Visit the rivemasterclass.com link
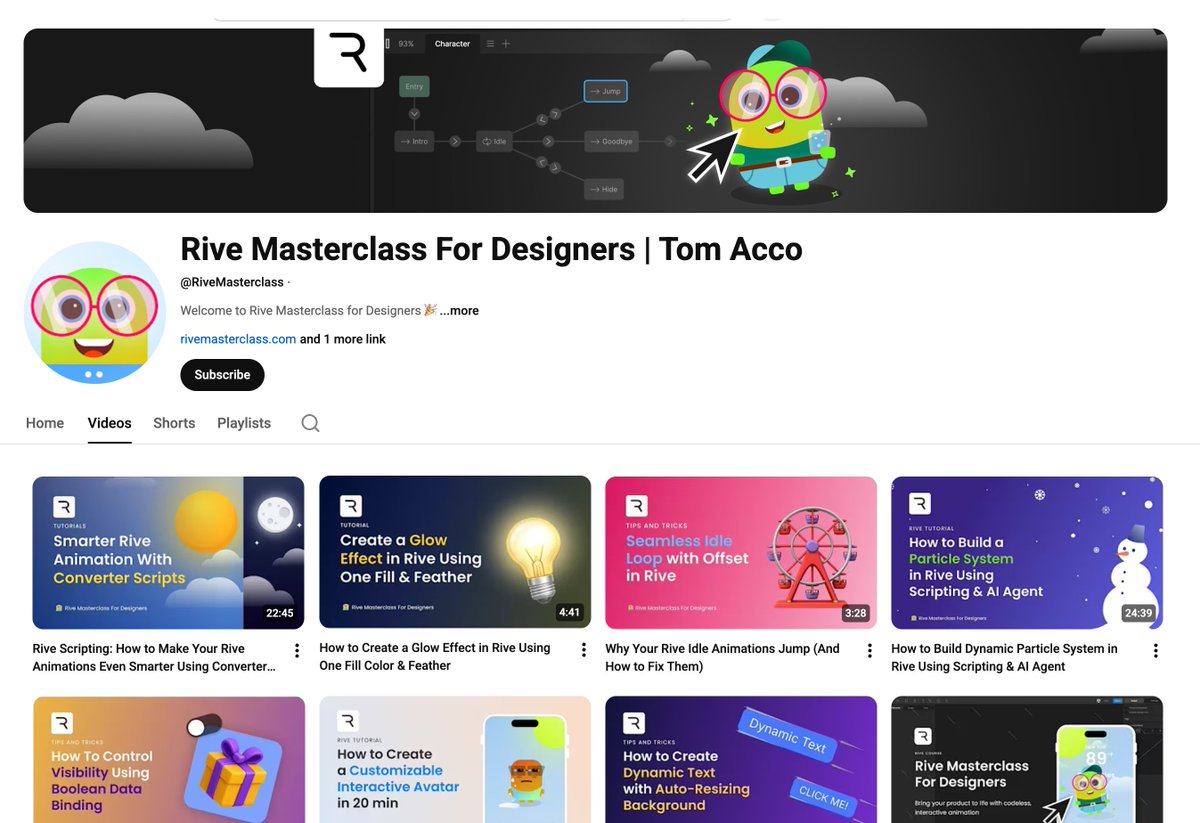The height and width of the screenshot is (823, 1200). 238,339
